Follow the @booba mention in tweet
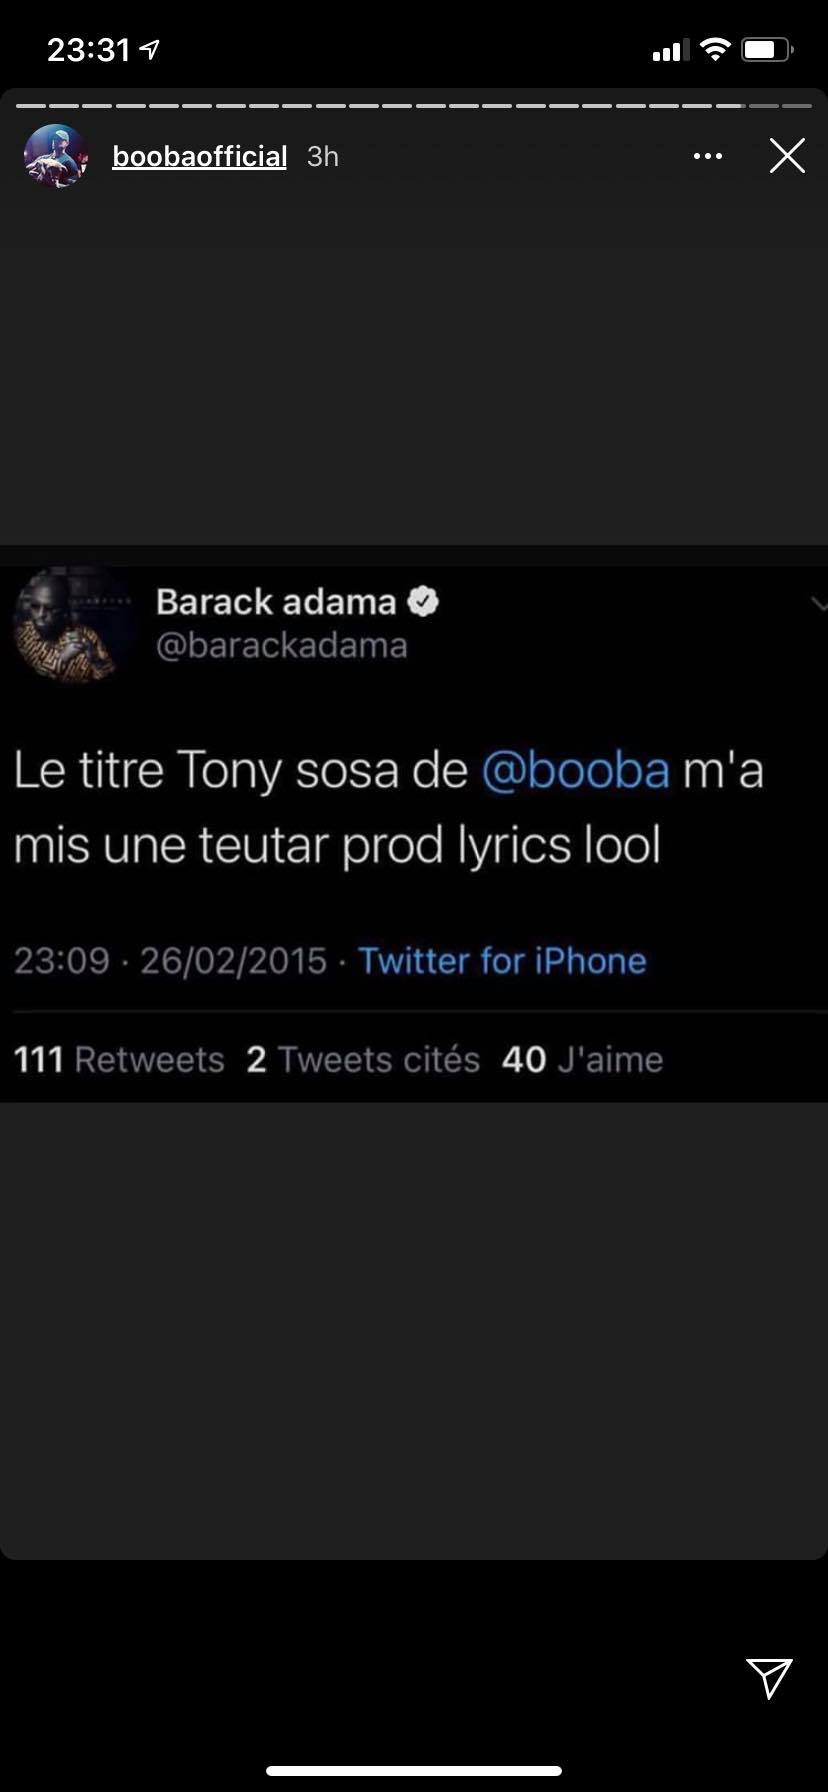This screenshot has height=1792, width=828. (x=576, y=770)
